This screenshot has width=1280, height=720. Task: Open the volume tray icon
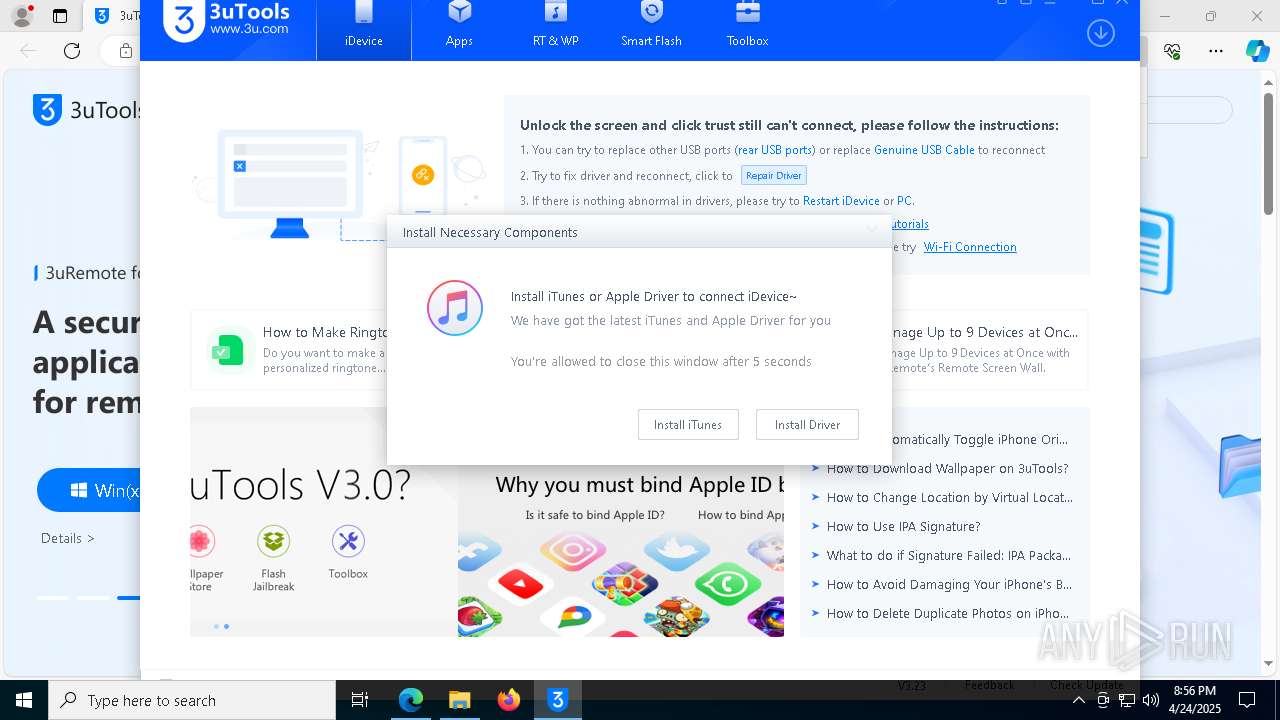pos(1150,700)
